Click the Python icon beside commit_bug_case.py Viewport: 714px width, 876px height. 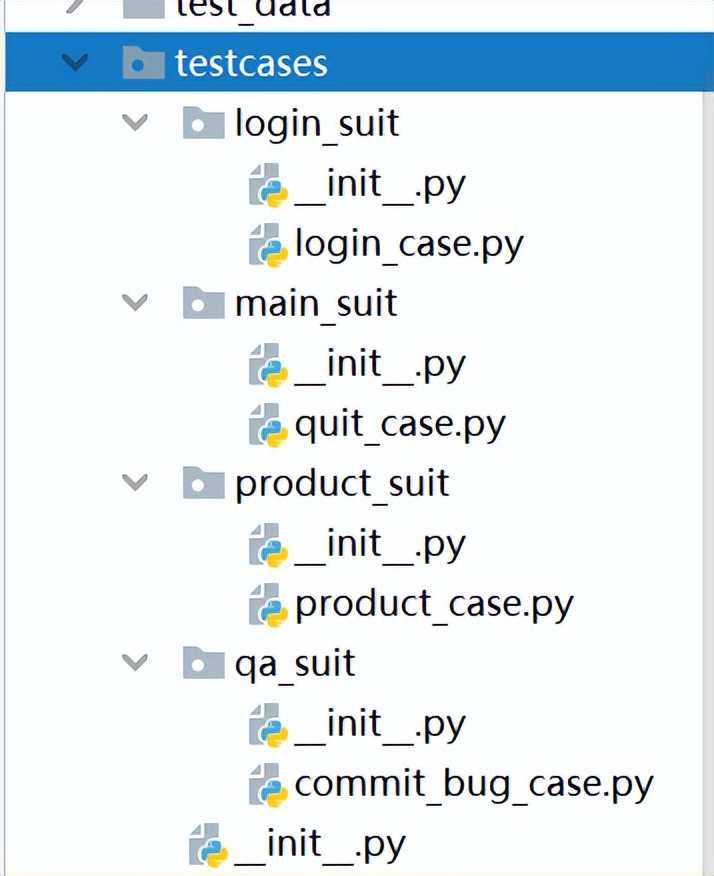click(268, 784)
